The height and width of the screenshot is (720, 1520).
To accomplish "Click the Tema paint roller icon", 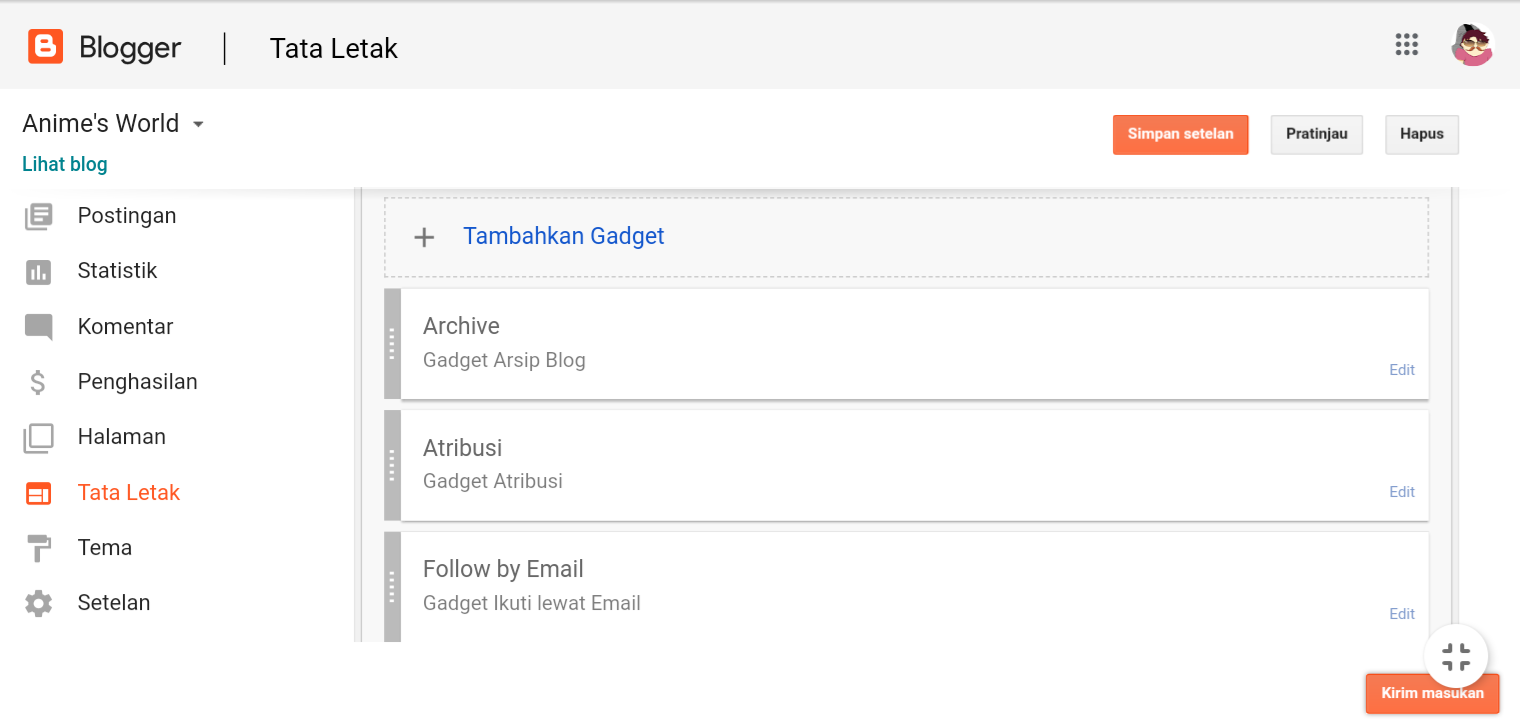I will (x=39, y=548).
